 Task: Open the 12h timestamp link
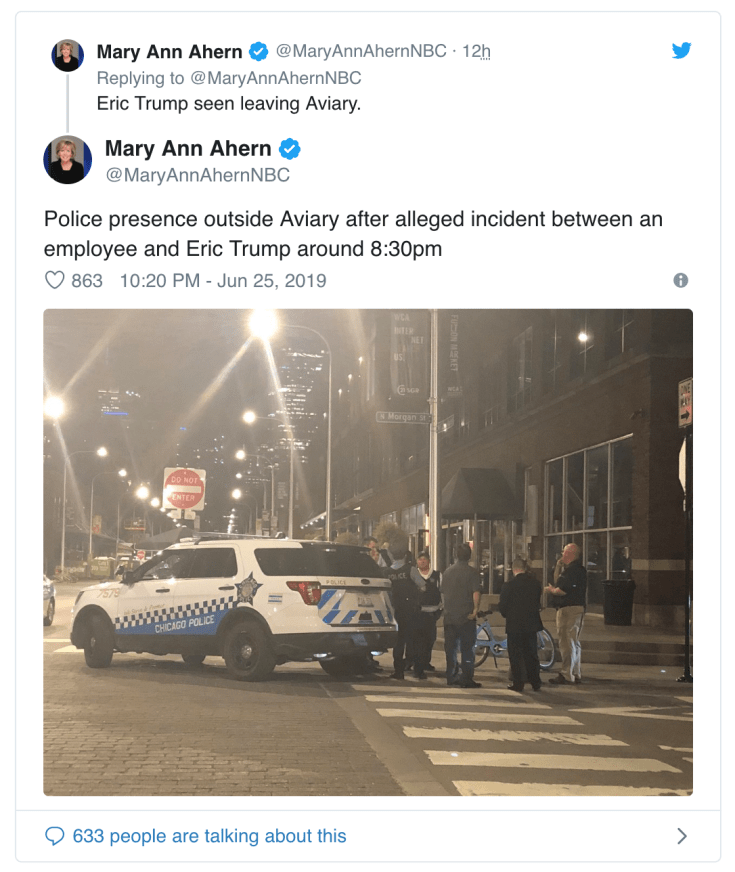tap(476, 51)
